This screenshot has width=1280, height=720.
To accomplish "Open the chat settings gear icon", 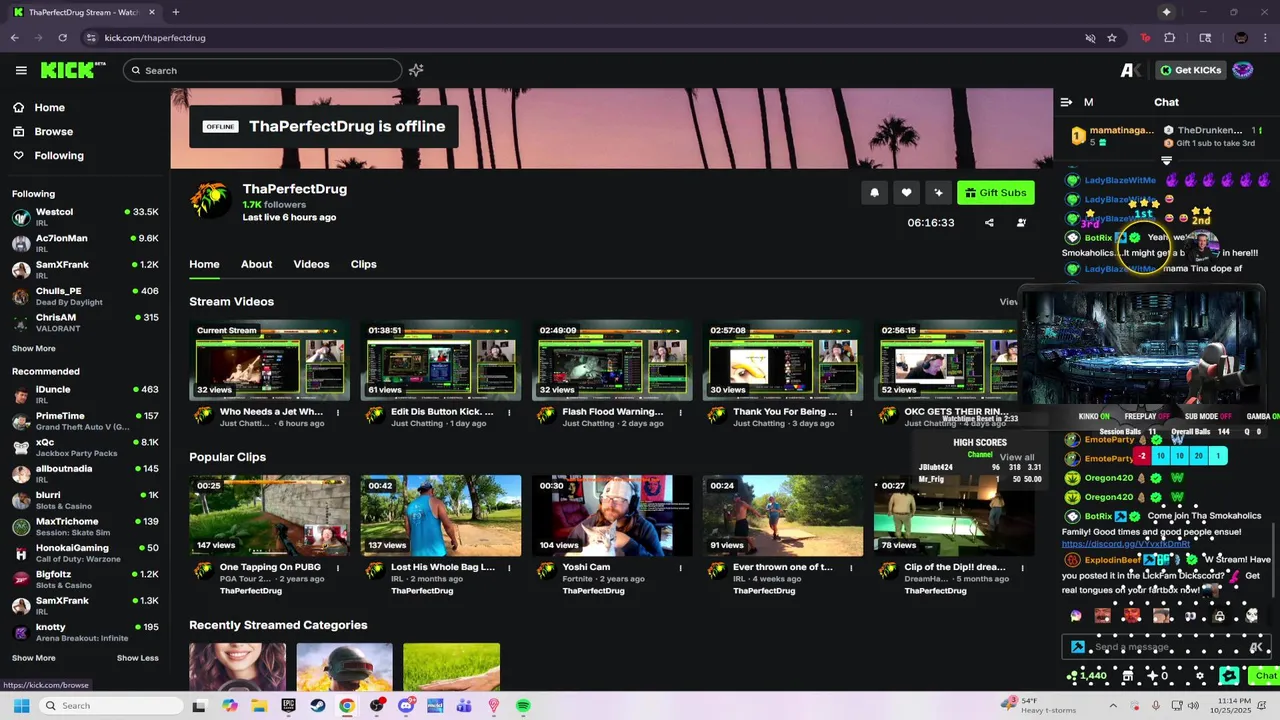I will pyautogui.click(x=1200, y=676).
